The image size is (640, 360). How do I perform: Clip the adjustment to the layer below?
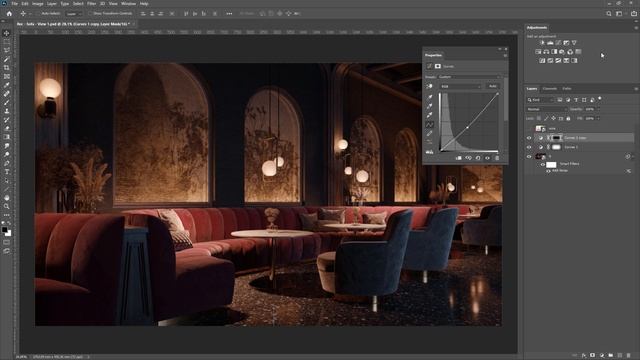[458, 158]
